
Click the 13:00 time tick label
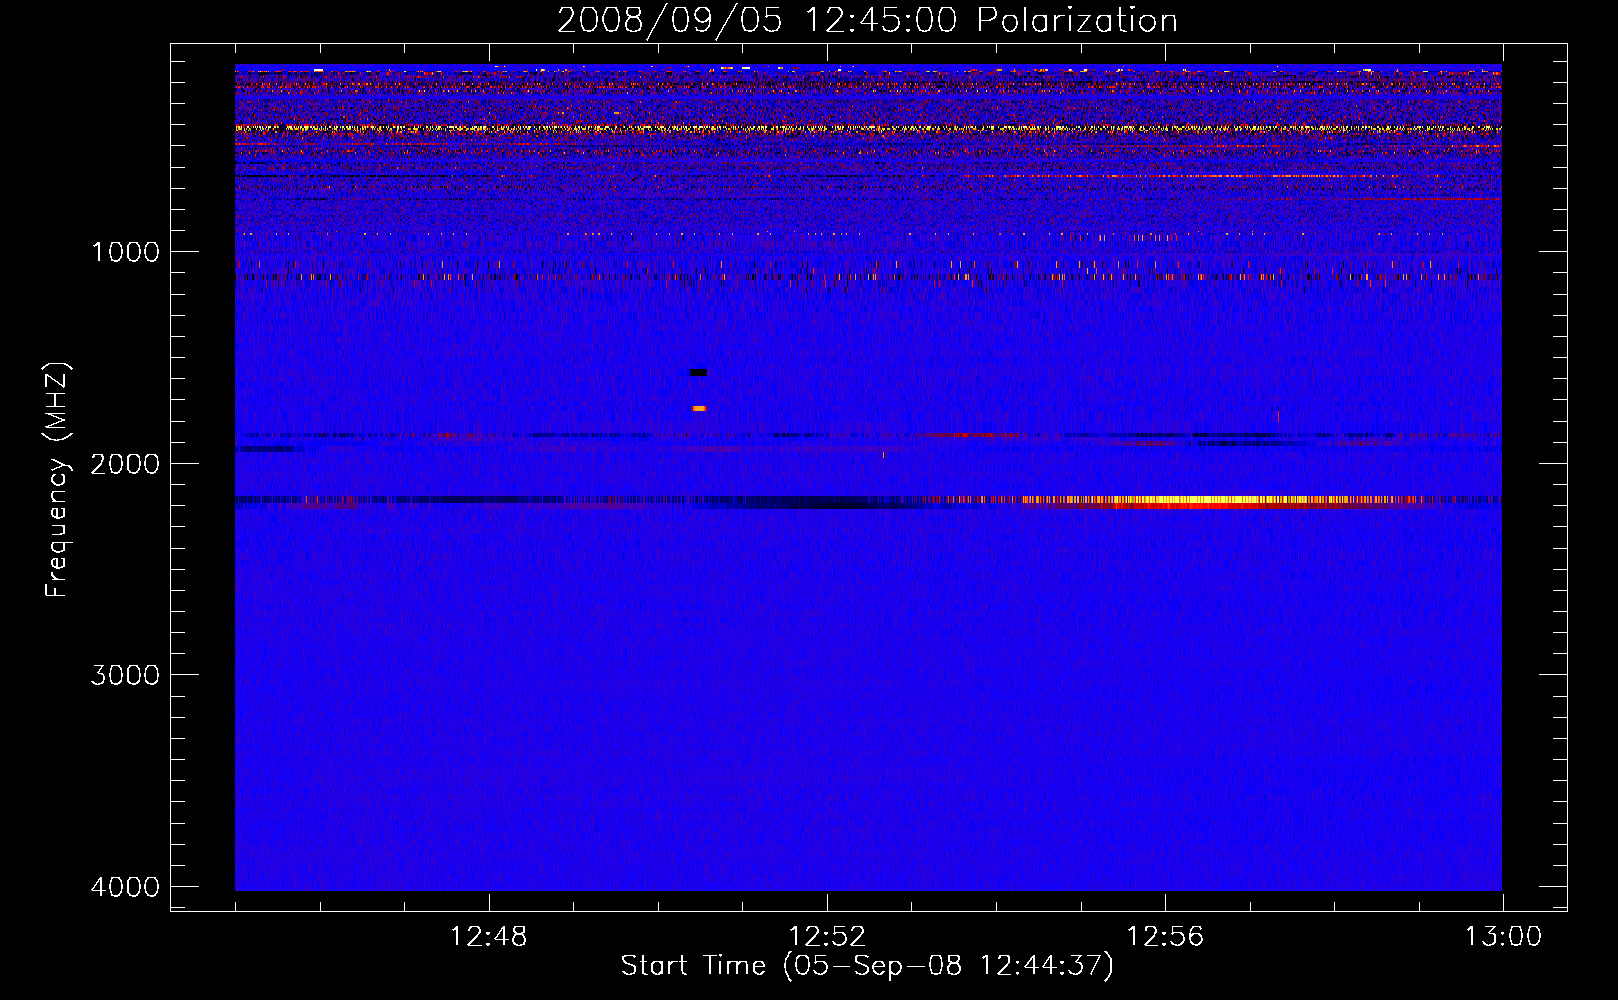click(1503, 937)
